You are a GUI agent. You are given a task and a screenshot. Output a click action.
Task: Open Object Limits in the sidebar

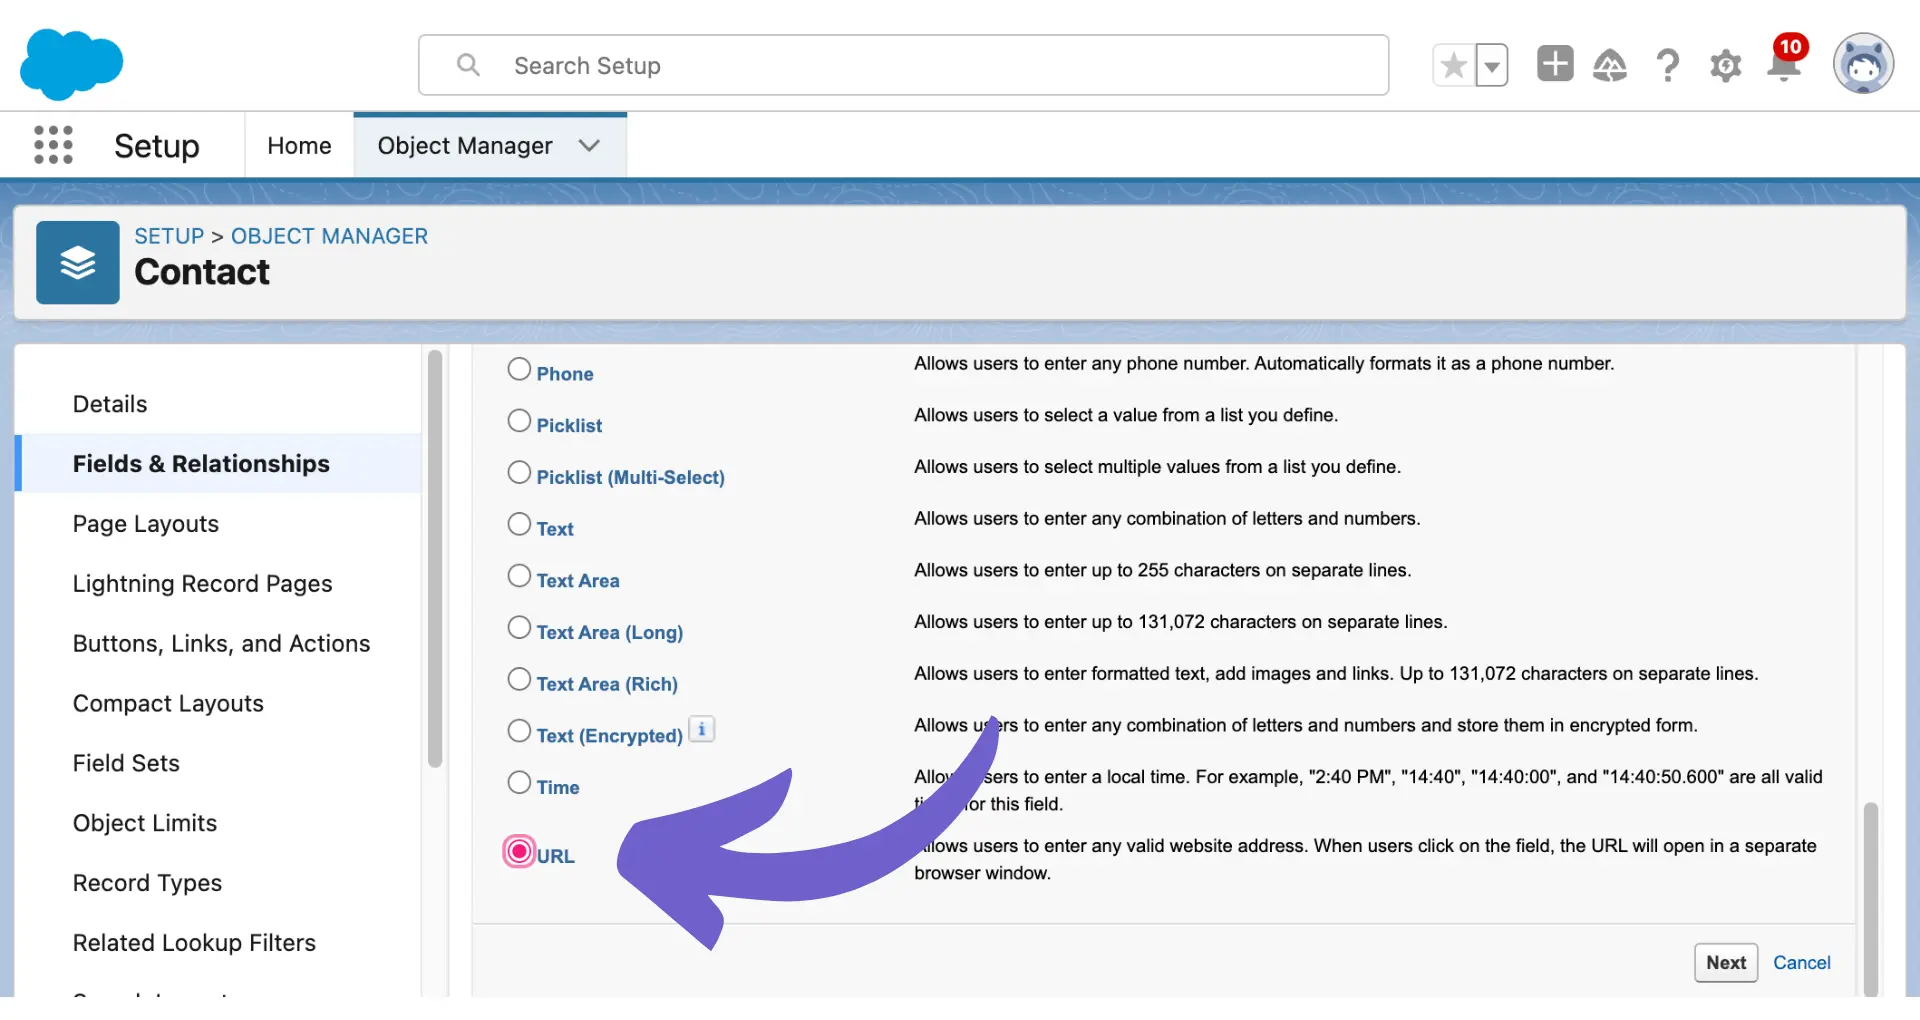[x=145, y=823]
